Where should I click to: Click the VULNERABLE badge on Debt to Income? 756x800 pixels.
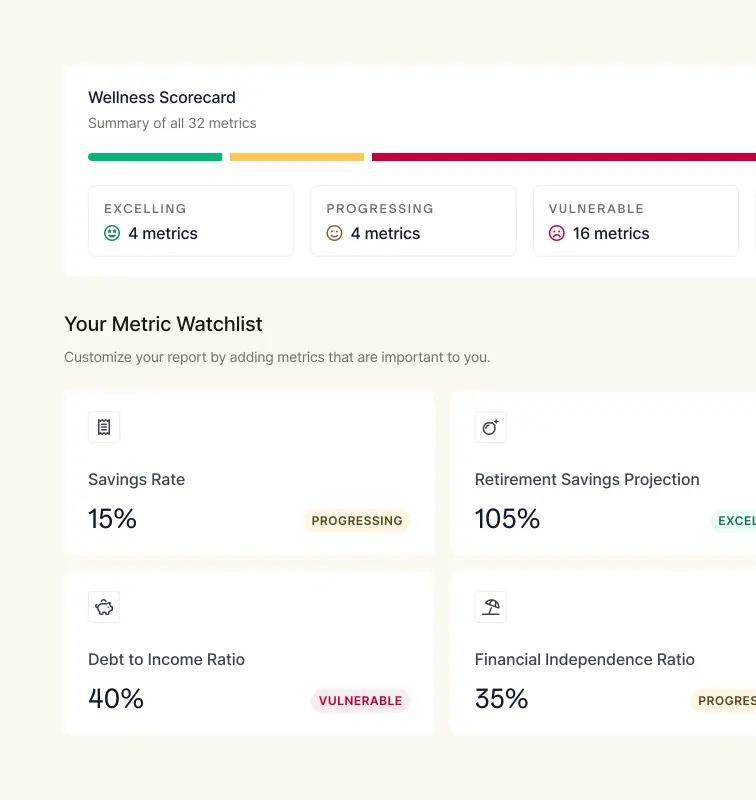(360, 701)
